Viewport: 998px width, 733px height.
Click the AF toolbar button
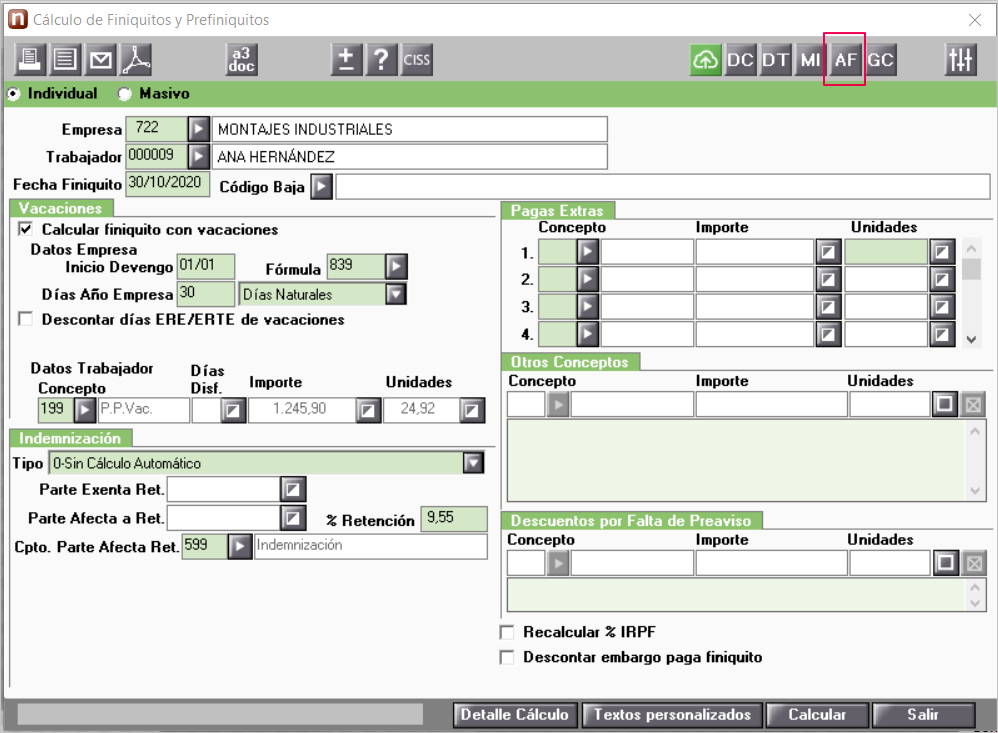point(845,60)
